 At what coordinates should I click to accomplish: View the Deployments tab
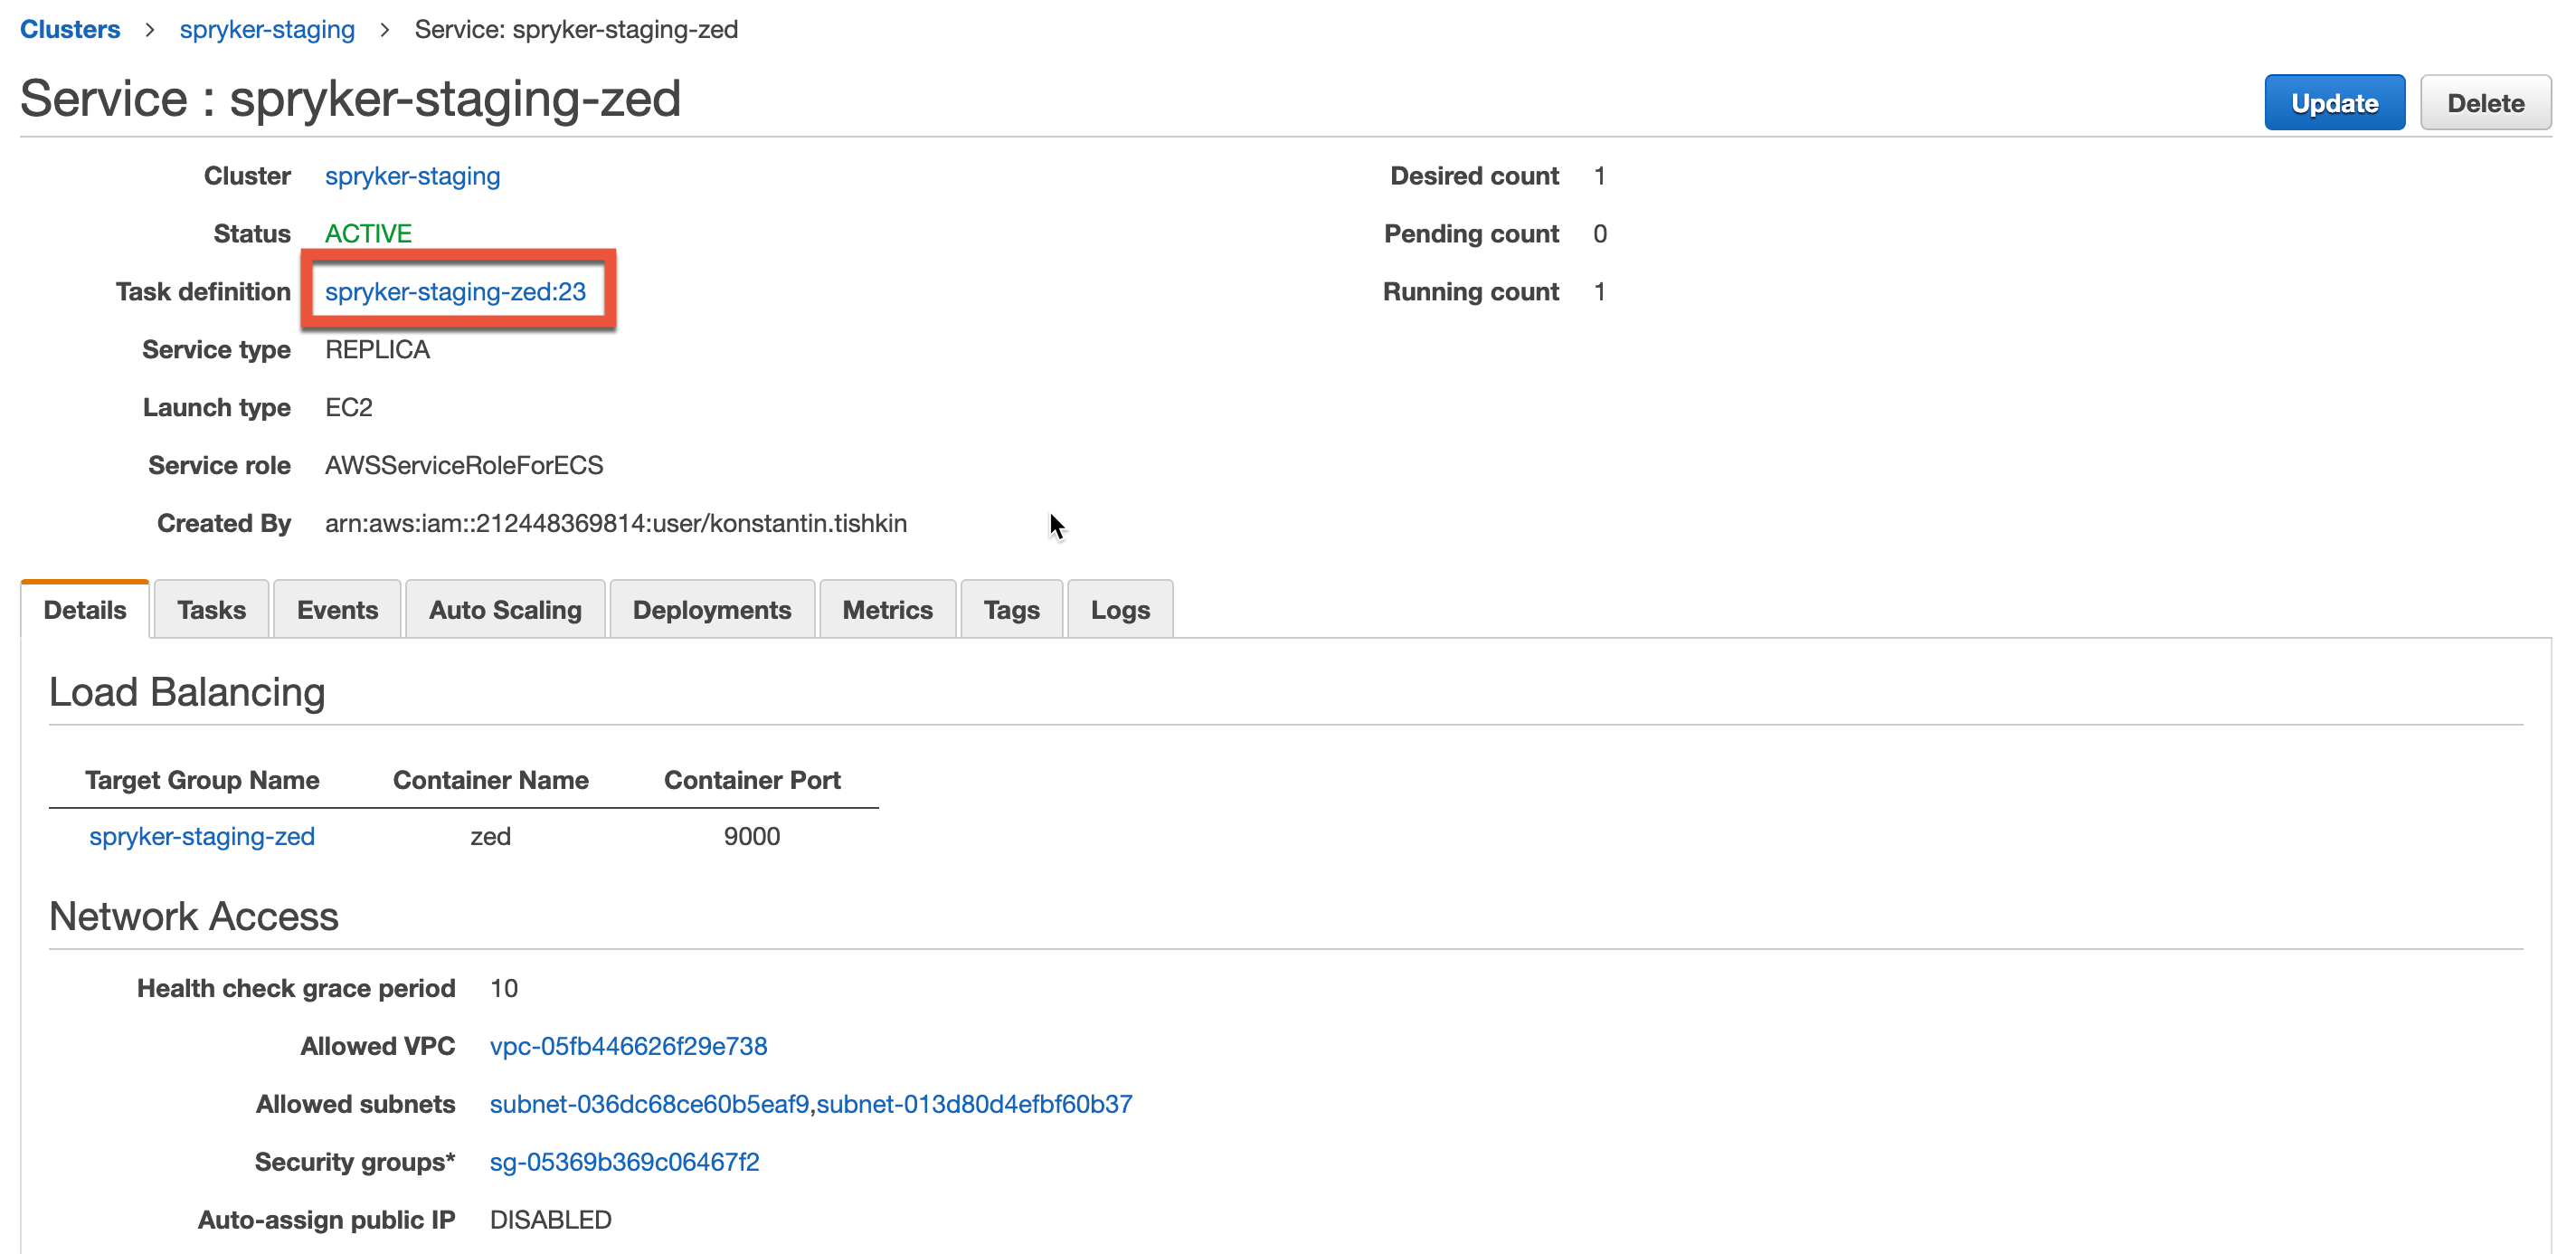[x=712, y=608]
